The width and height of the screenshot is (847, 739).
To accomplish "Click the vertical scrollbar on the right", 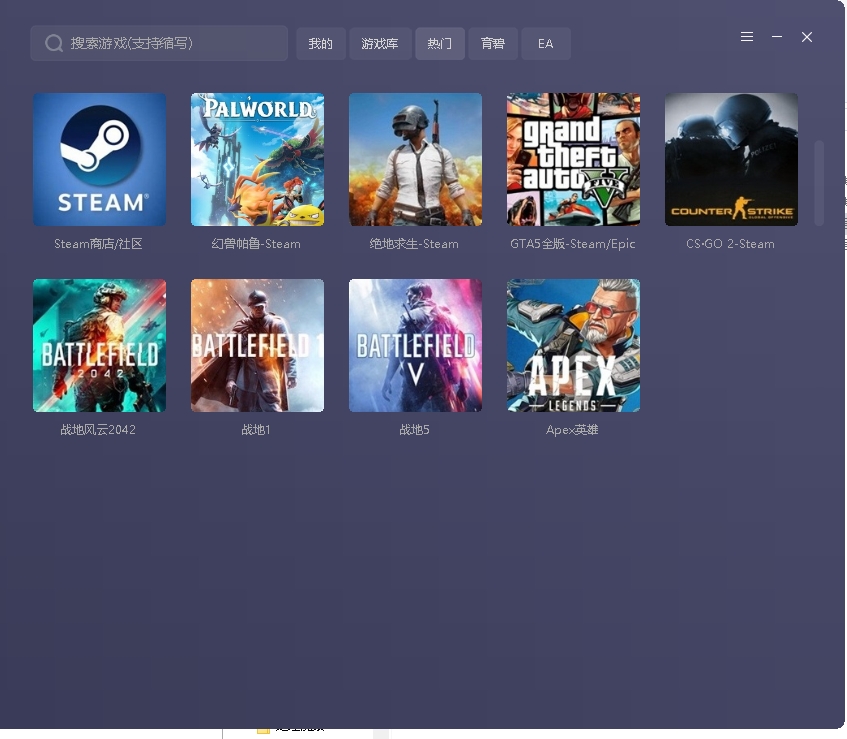I will click(819, 183).
